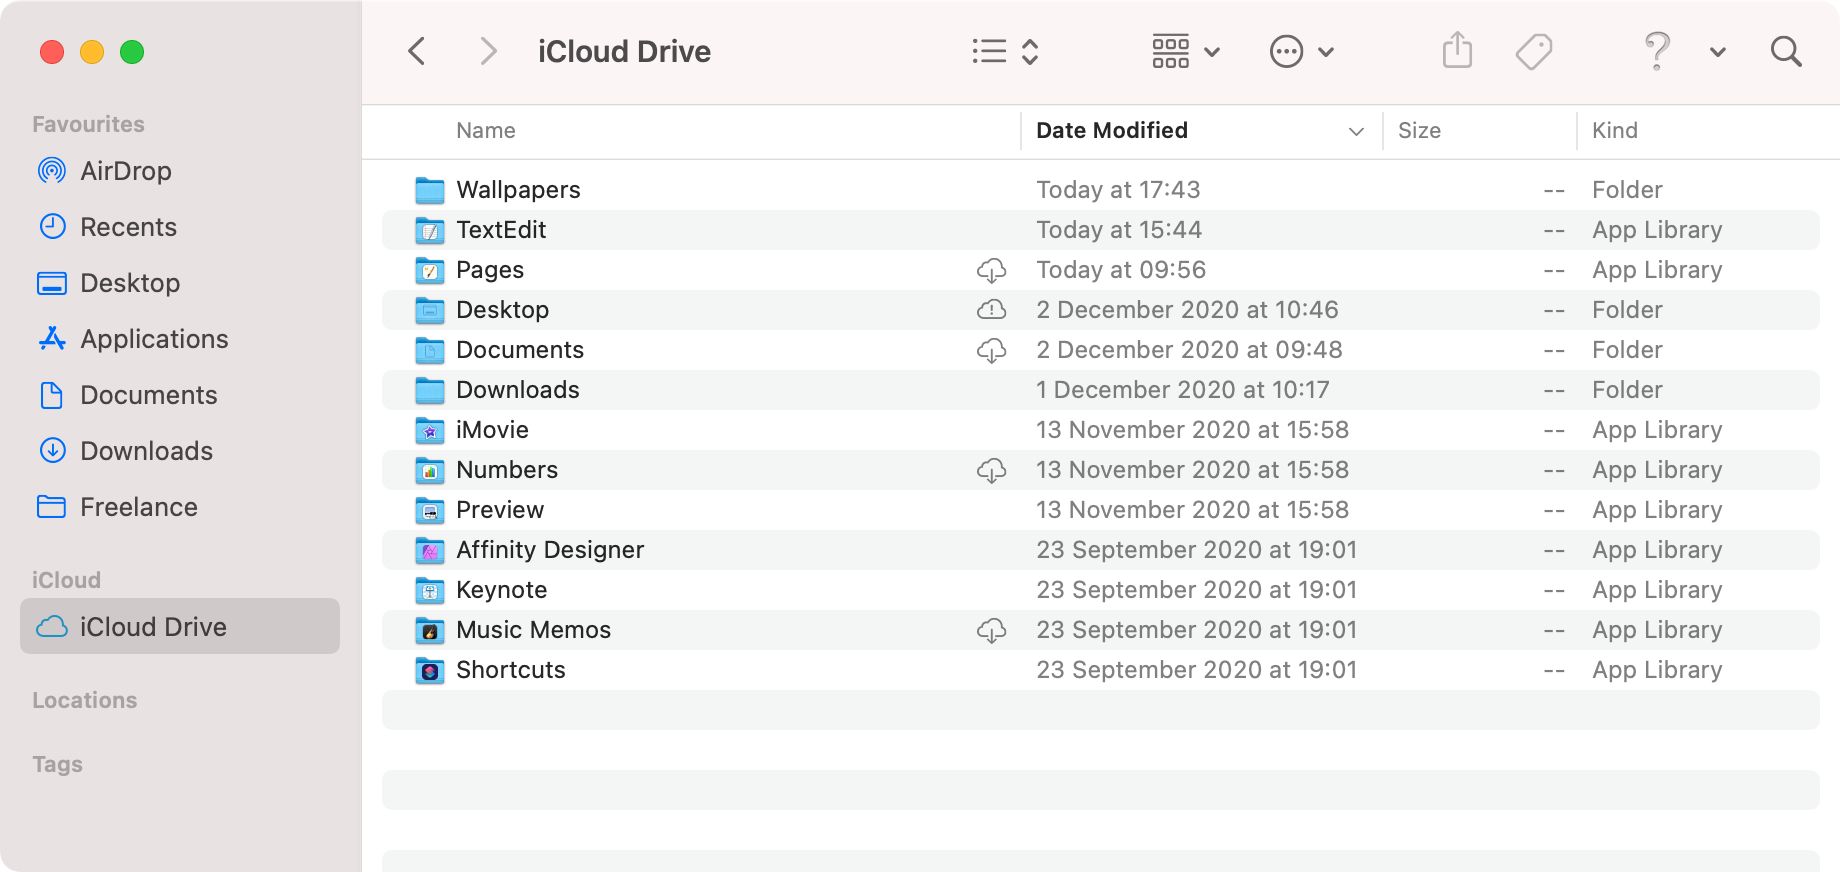1840x872 pixels.
Task: Open the ellipsis action menu
Action: coord(1301,51)
